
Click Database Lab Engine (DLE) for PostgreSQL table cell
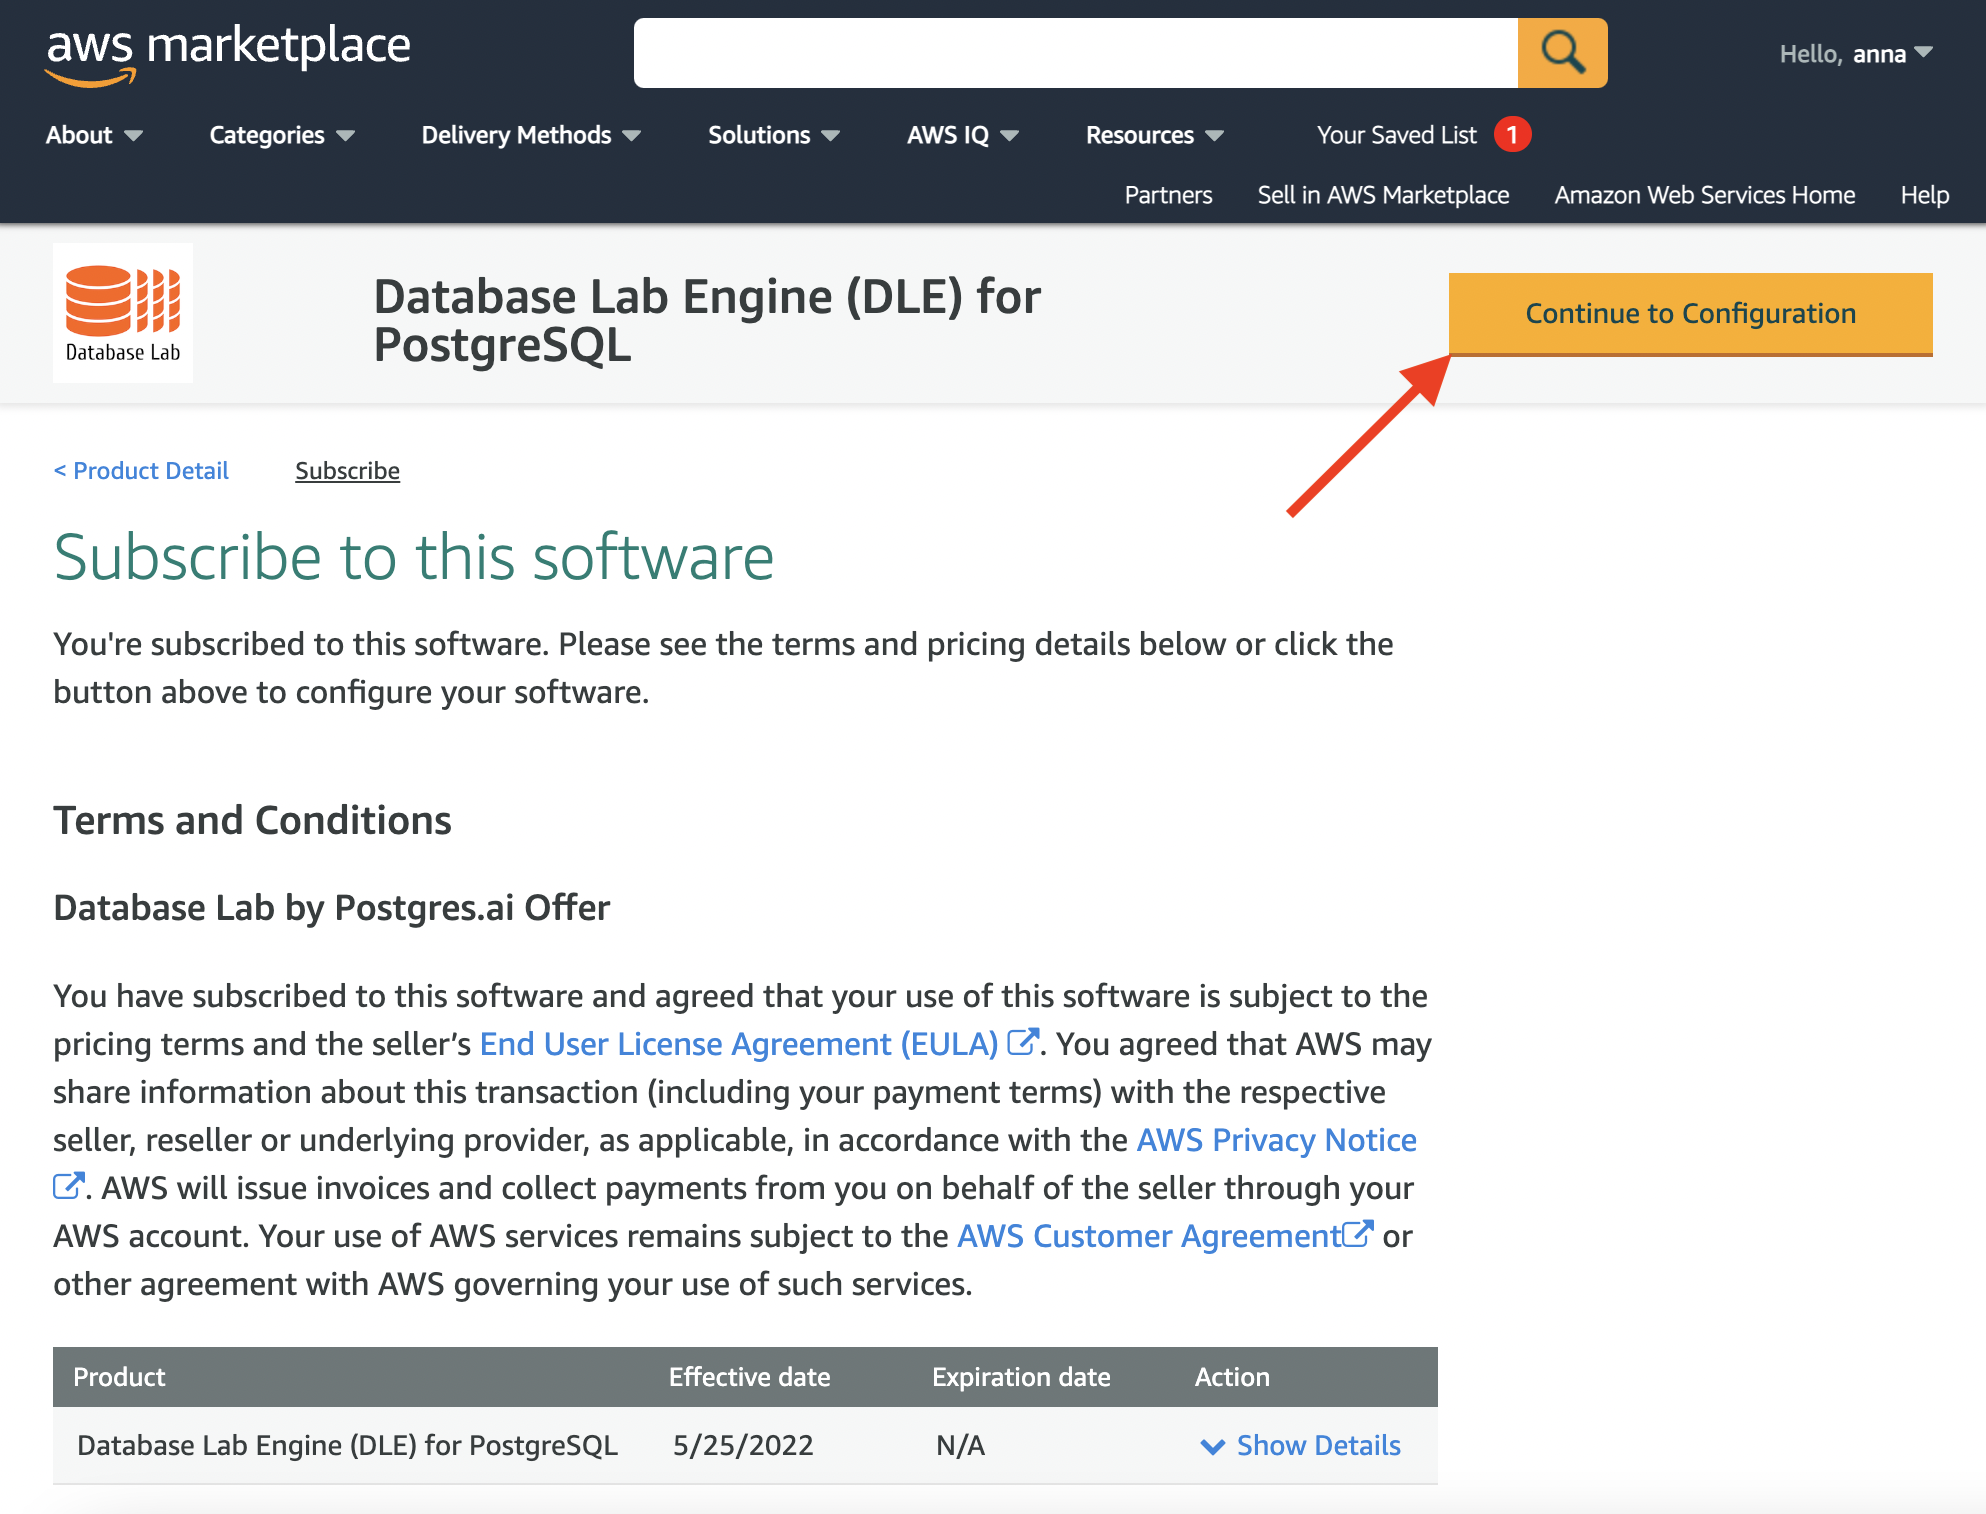click(x=347, y=1446)
